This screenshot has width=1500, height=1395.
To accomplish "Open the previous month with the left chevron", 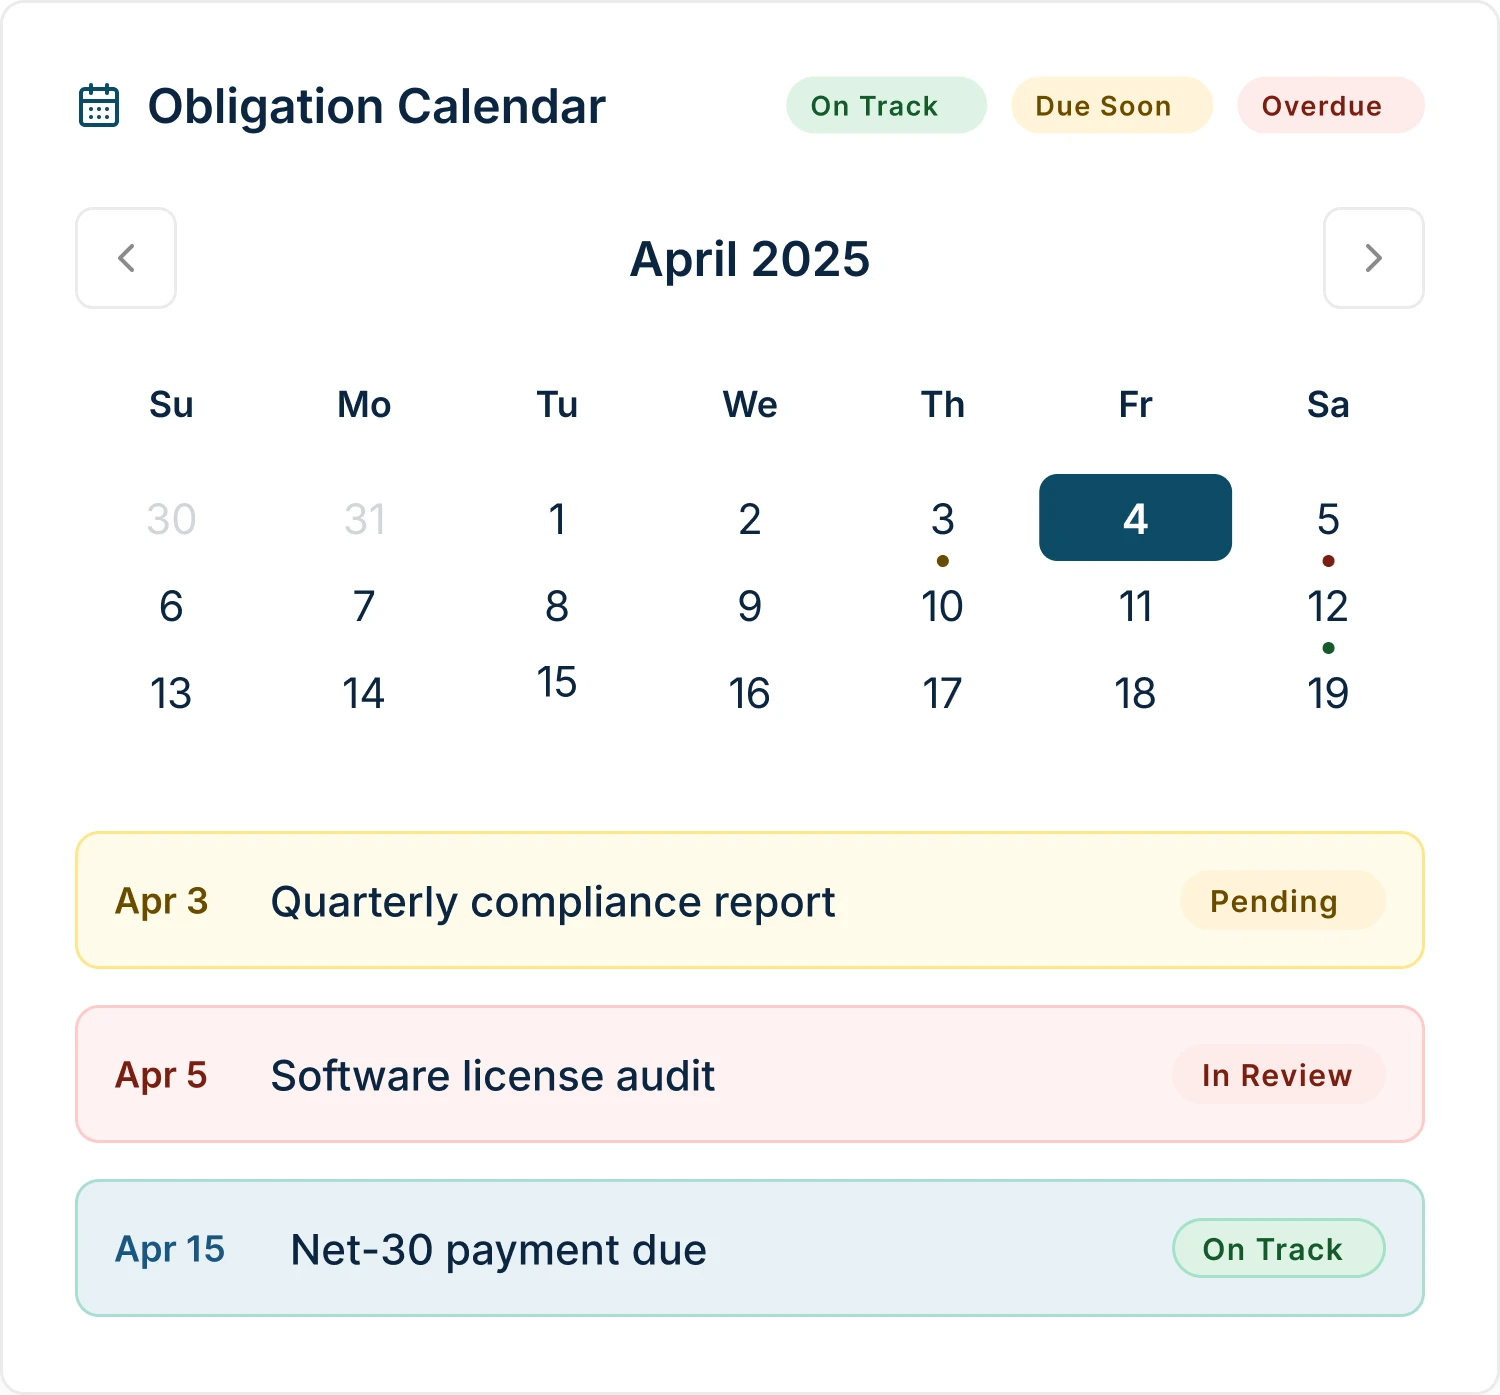I will tap(125, 258).
